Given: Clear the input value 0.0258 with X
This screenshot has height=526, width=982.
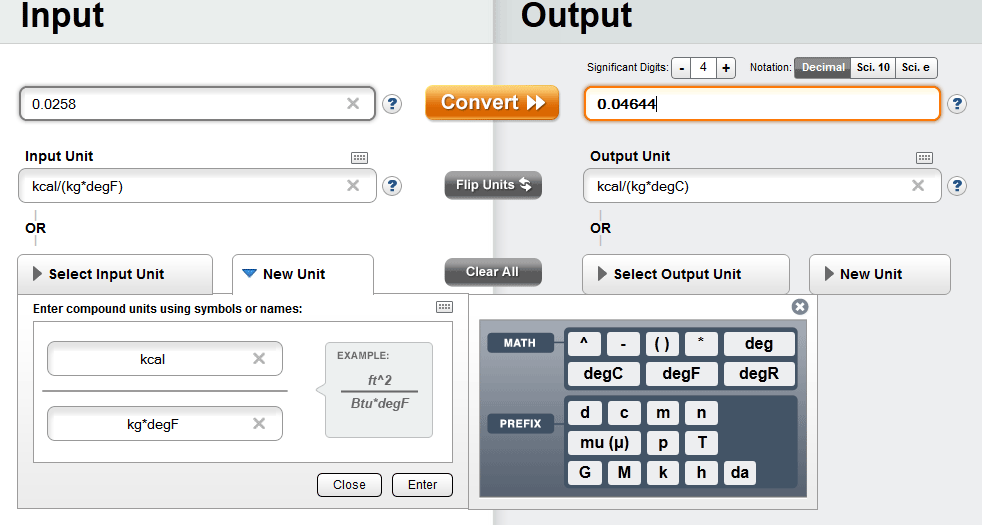Looking at the screenshot, I should [353, 103].
